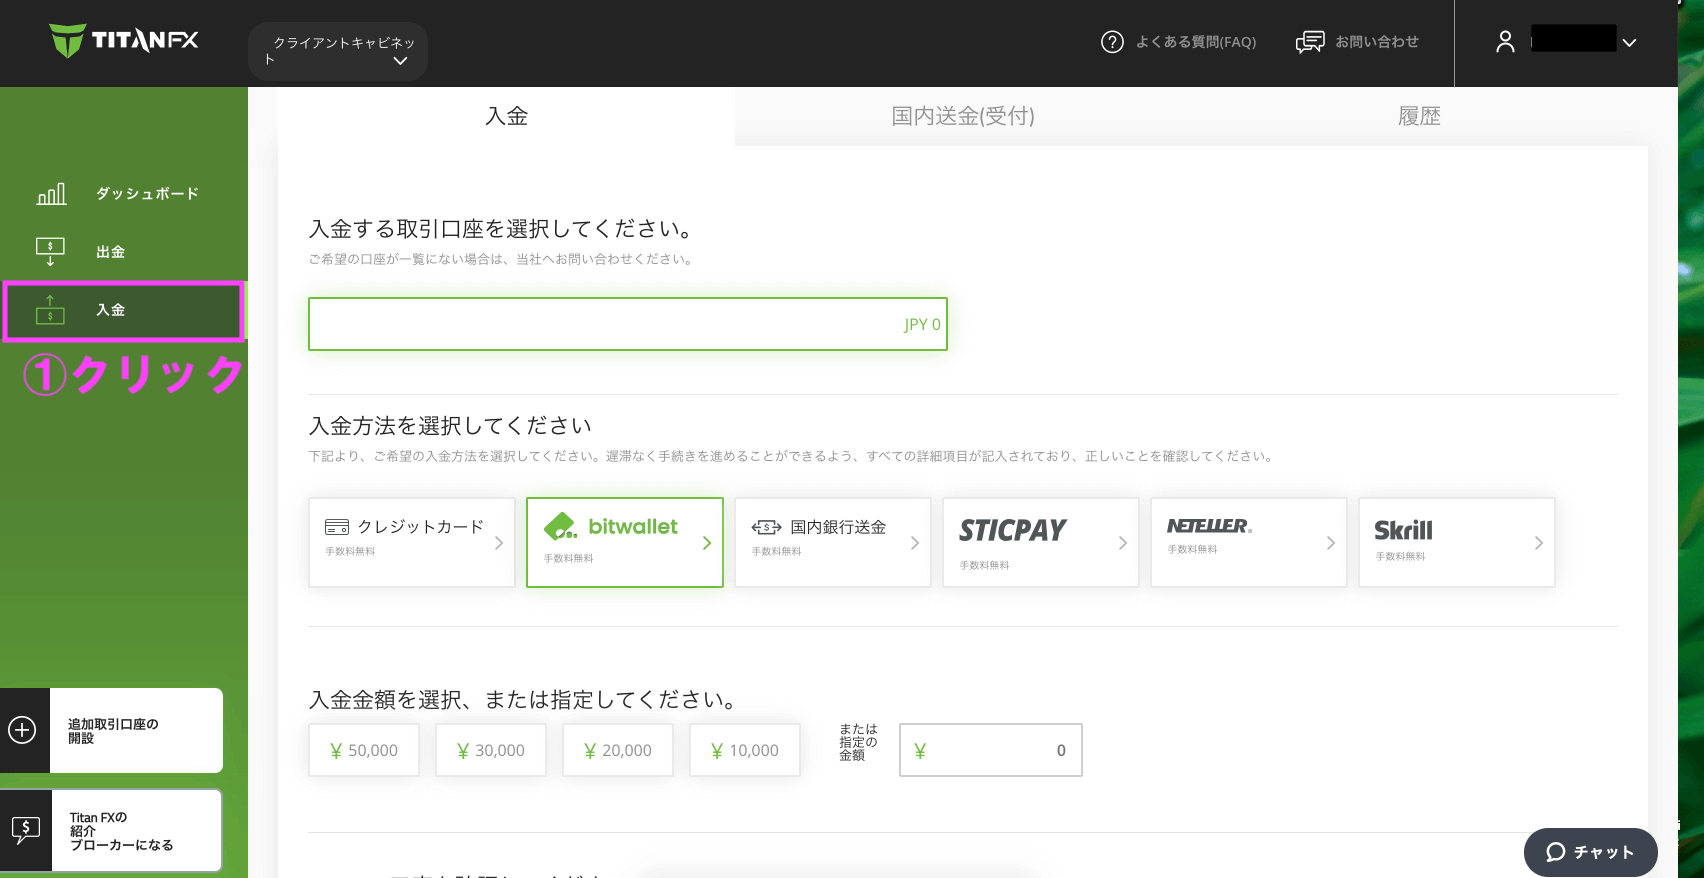
Task: Click the チャット button
Action: click(x=1591, y=852)
